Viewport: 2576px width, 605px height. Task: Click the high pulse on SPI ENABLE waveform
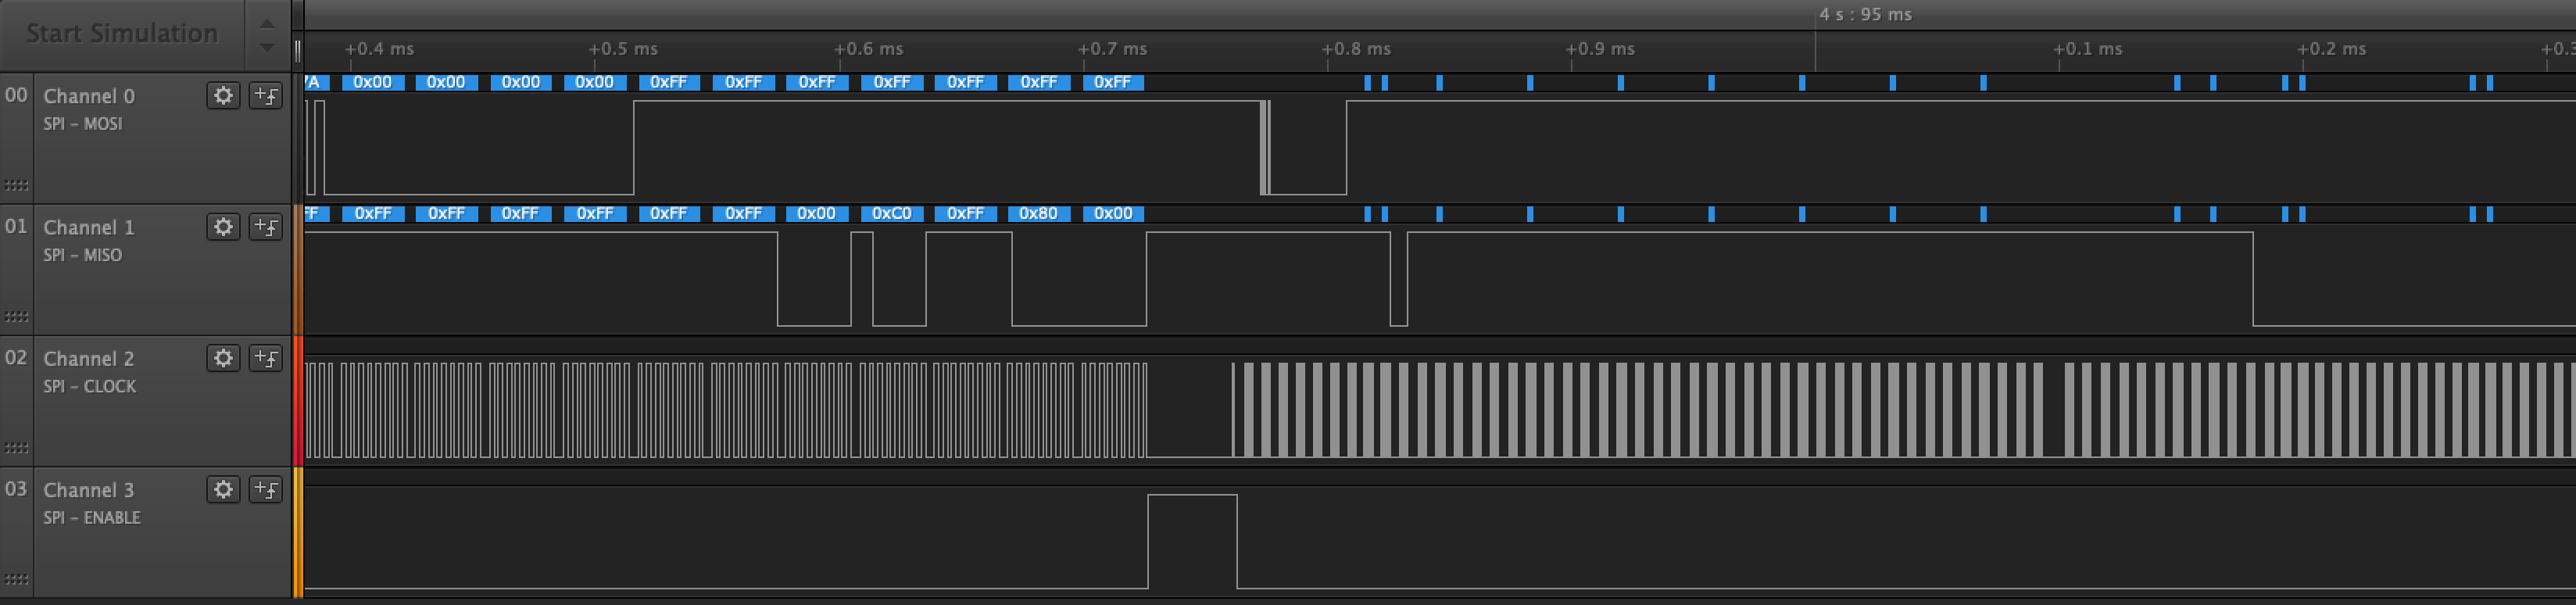click(1192, 541)
